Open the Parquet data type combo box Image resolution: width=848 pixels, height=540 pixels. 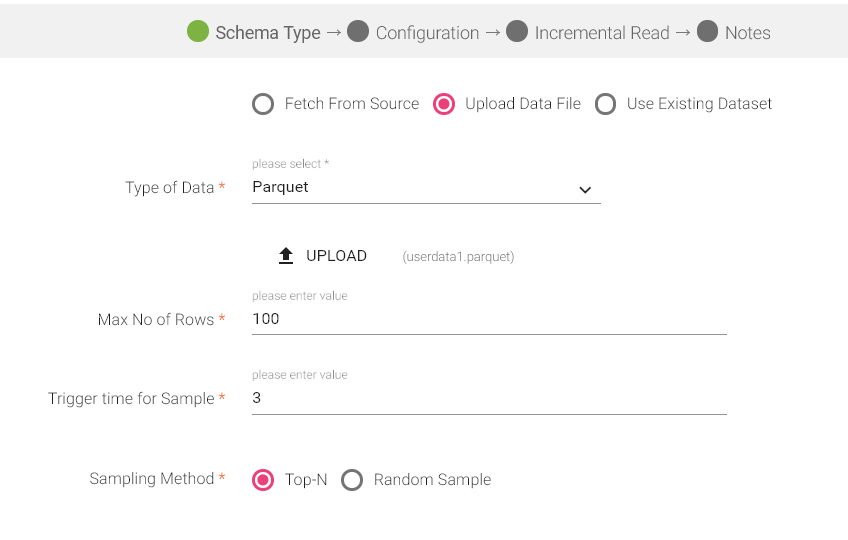(x=410, y=188)
